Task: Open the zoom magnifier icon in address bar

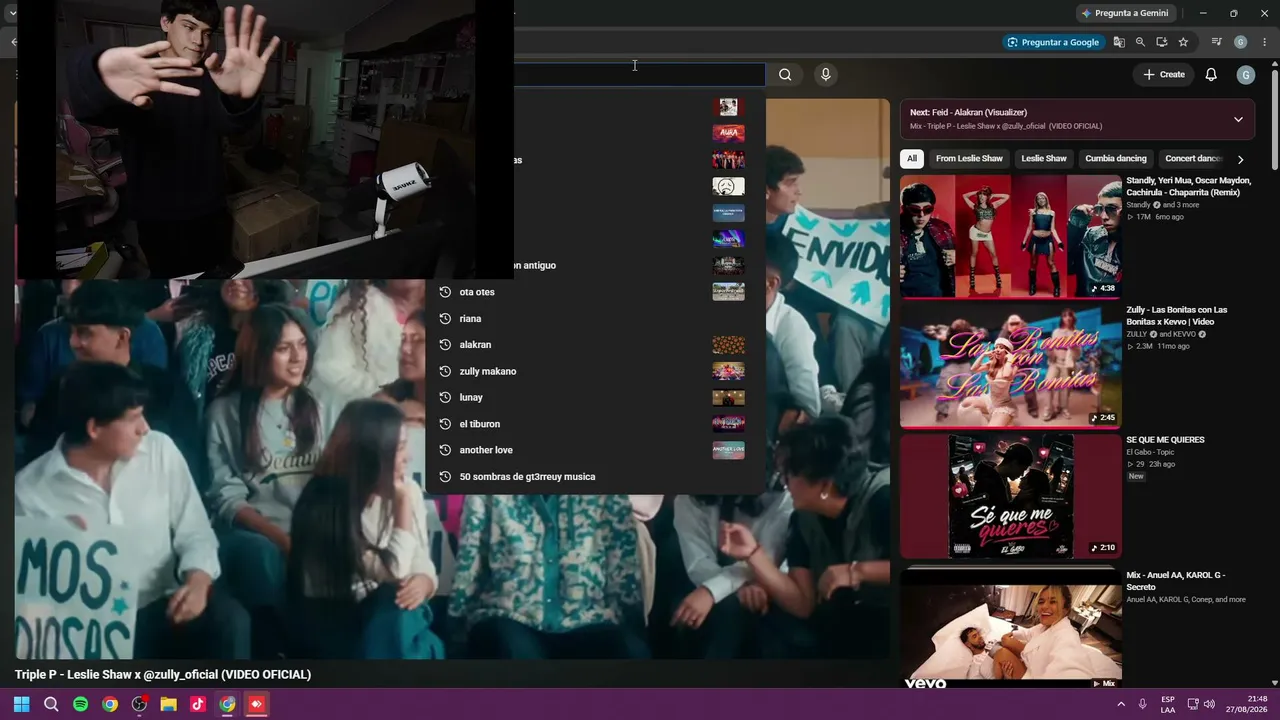Action: [x=1140, y=42]
